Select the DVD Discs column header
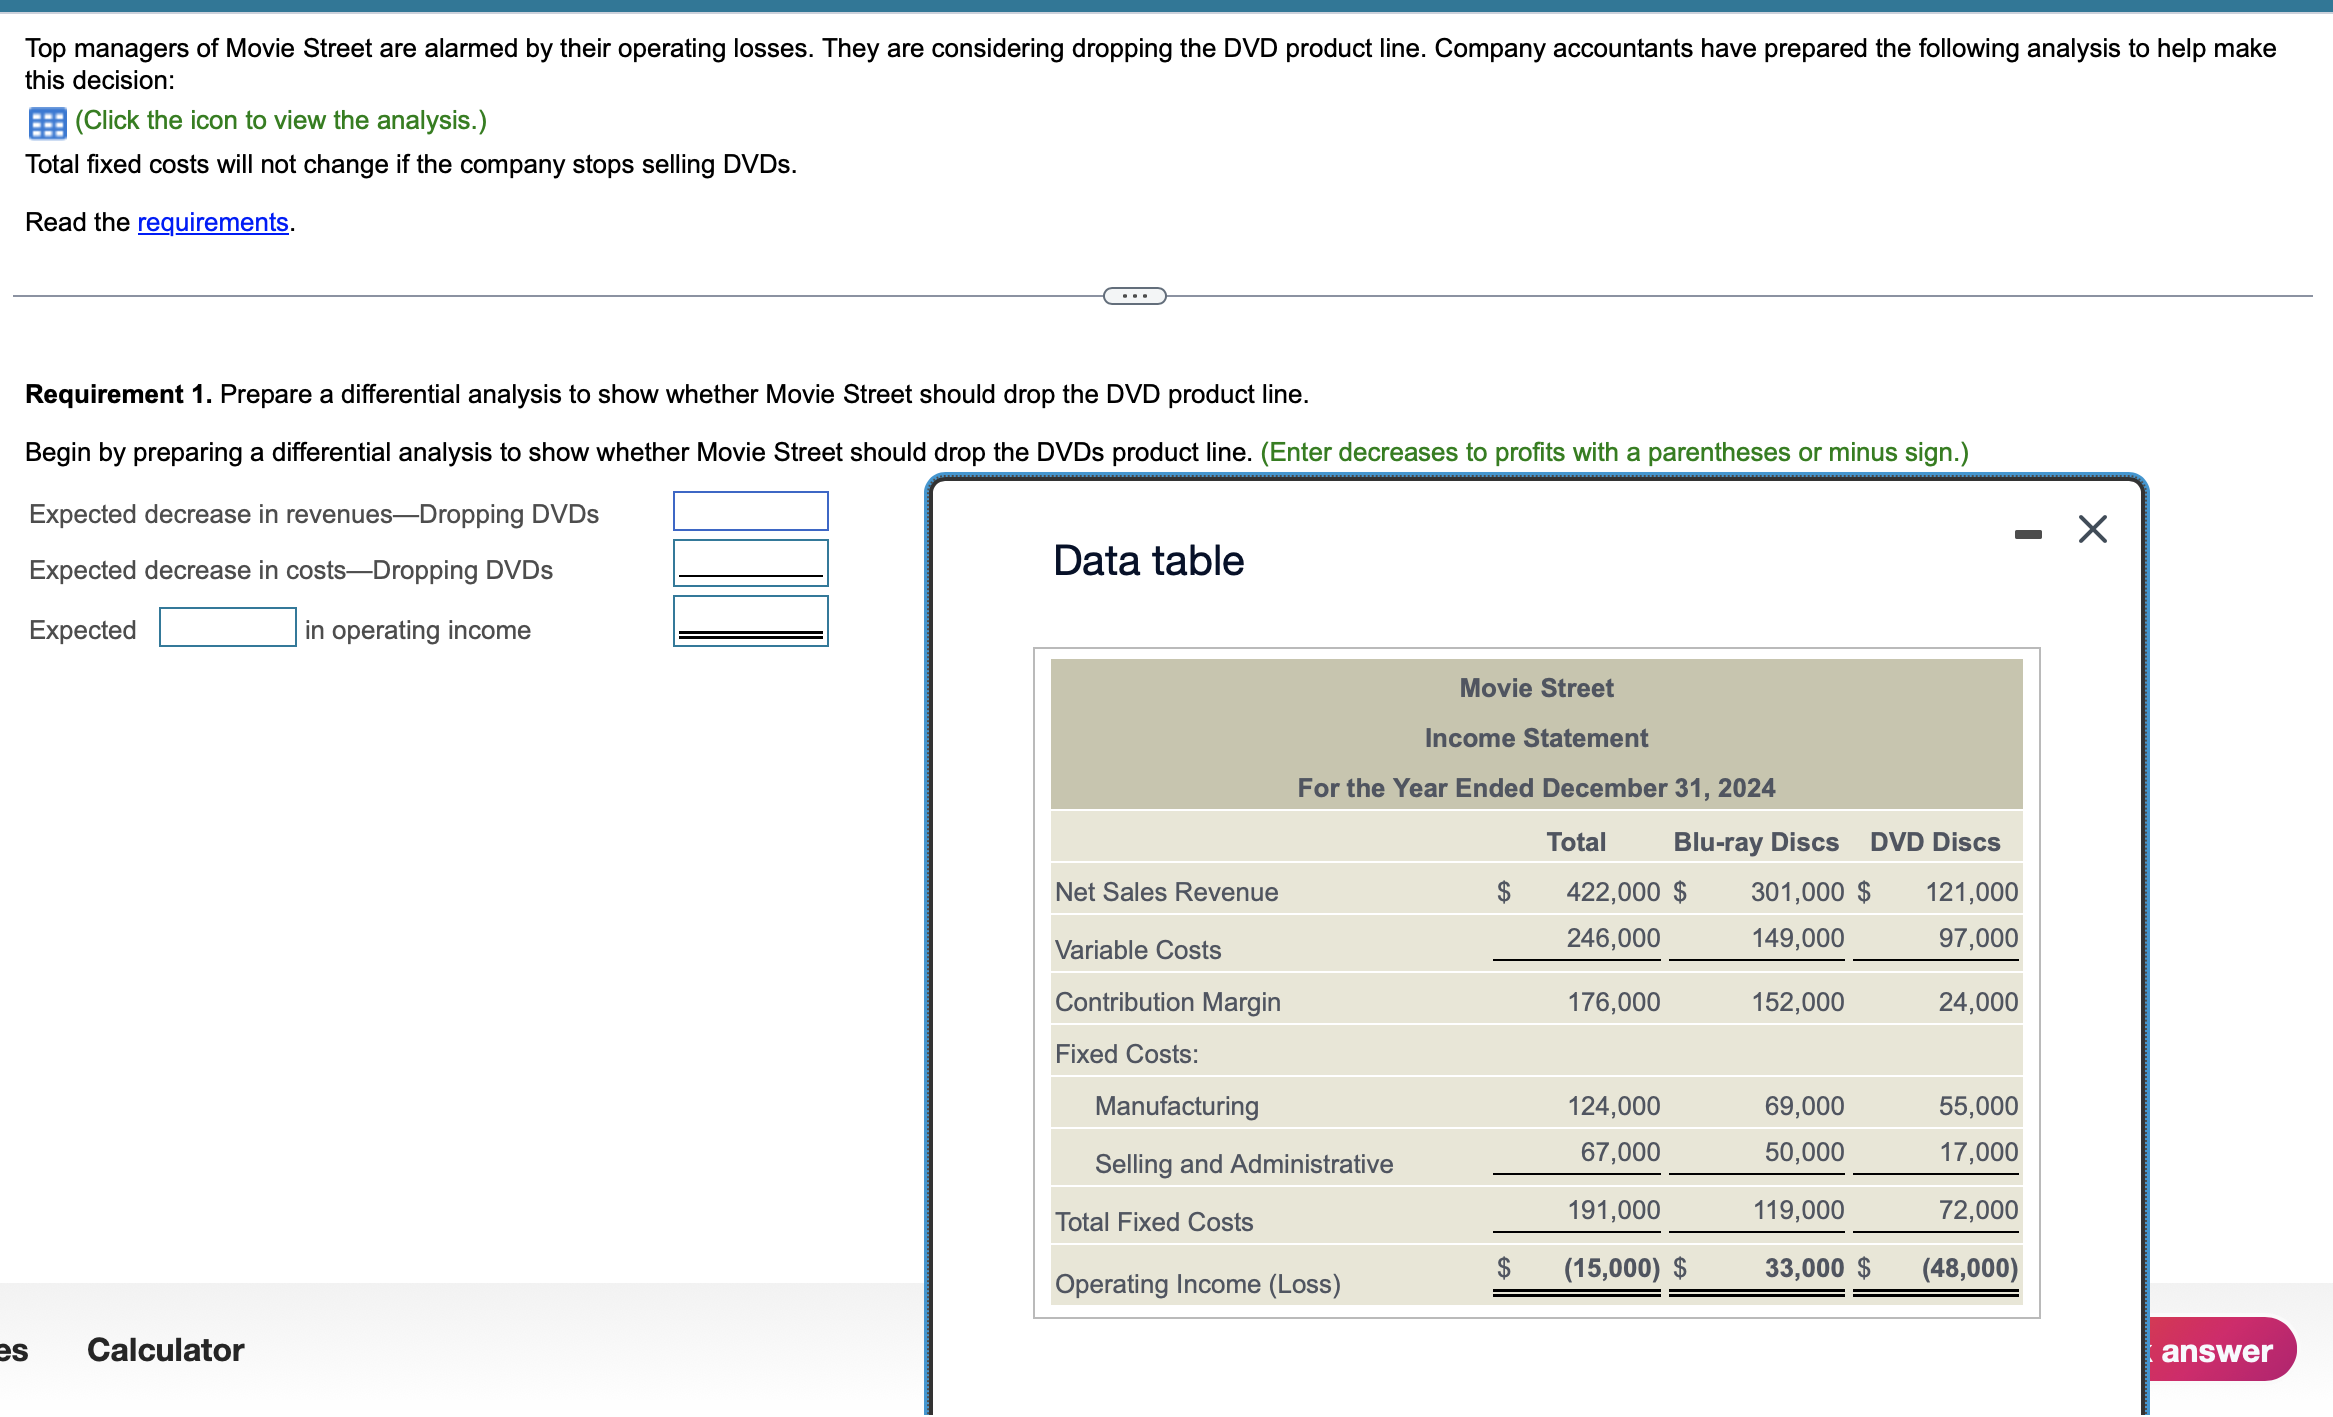 coord(1934,842)
